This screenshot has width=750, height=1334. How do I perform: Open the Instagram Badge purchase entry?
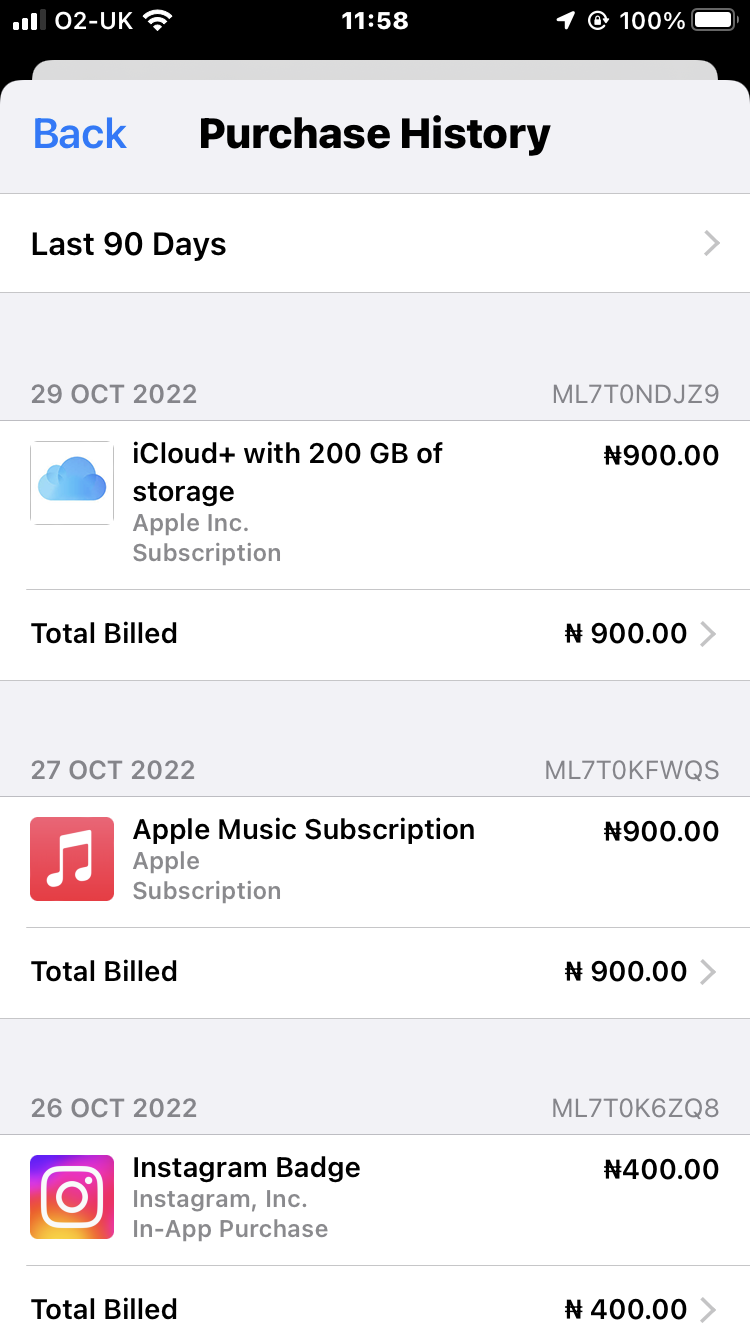[x=247, y=1168]
